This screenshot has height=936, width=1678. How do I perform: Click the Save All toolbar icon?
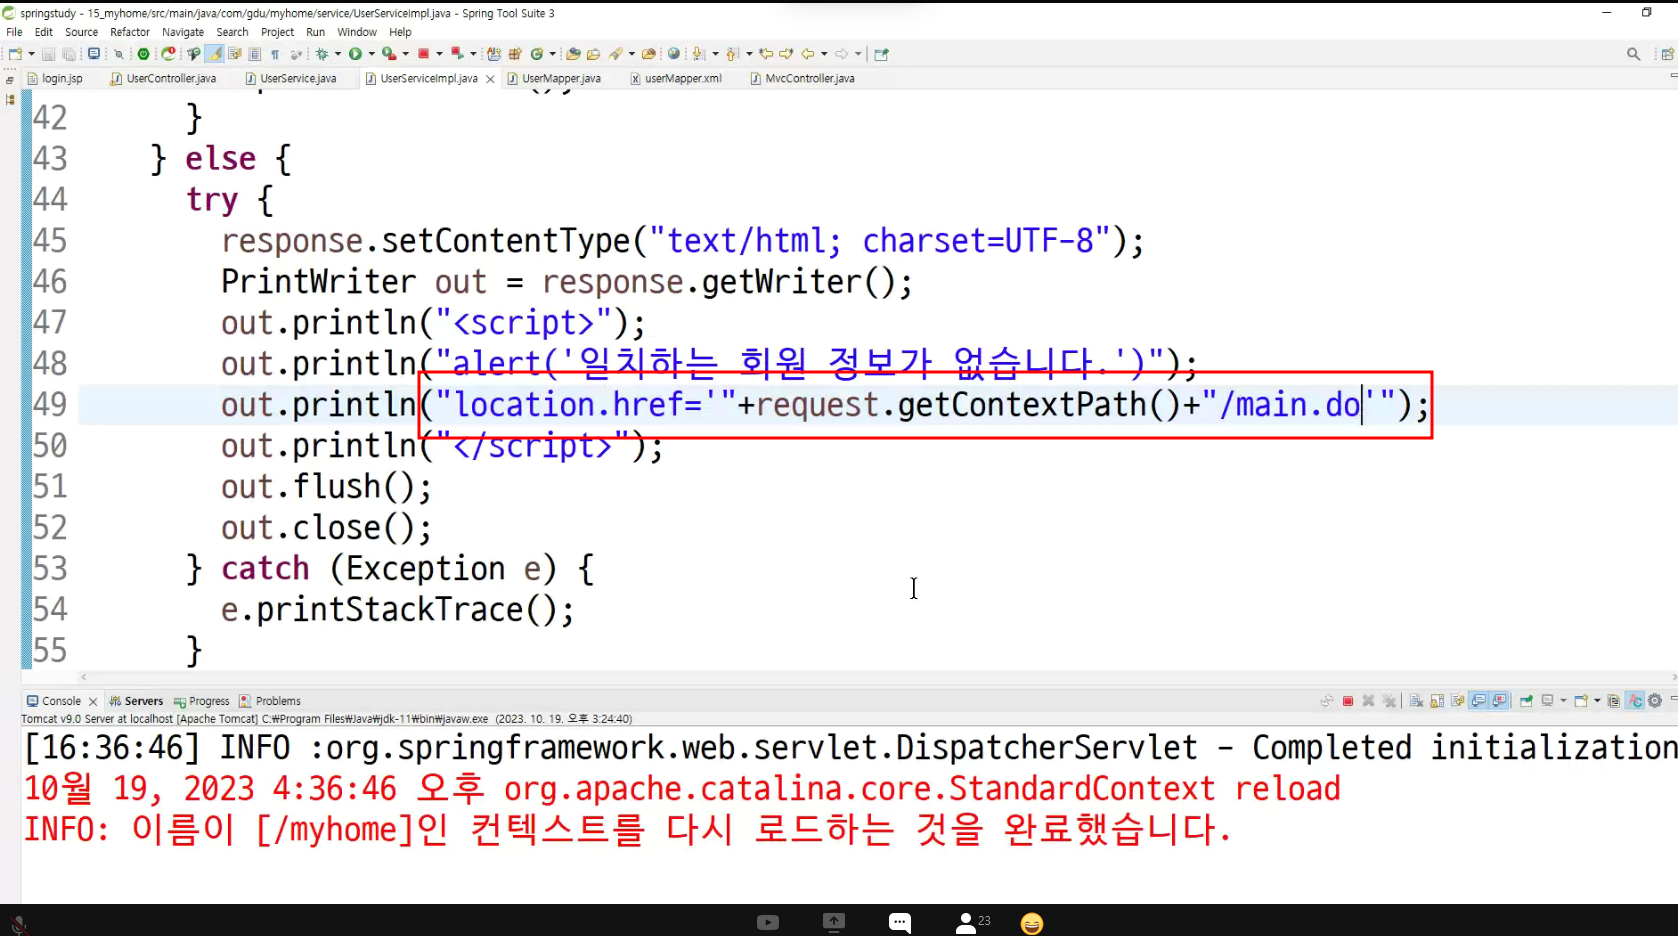[x=69, y=54]
